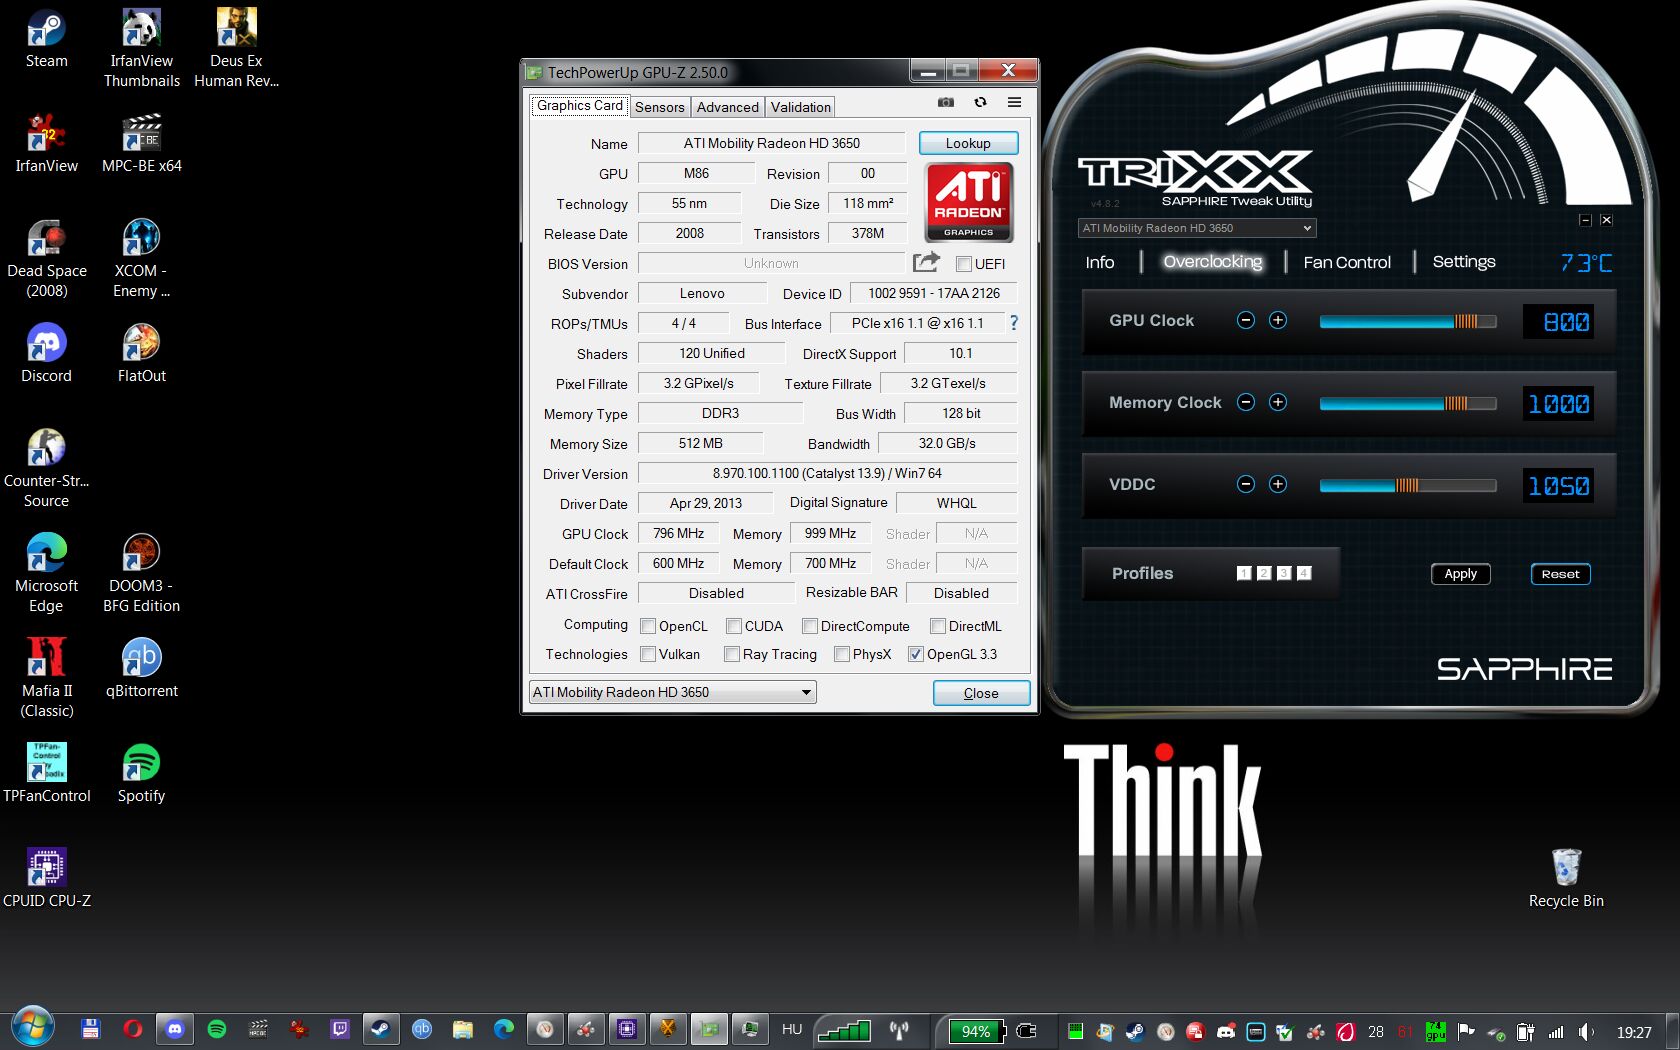Toggle the CUDA checkbox
Screen dimensions: 1680x1050
click(x=734, y=626)
